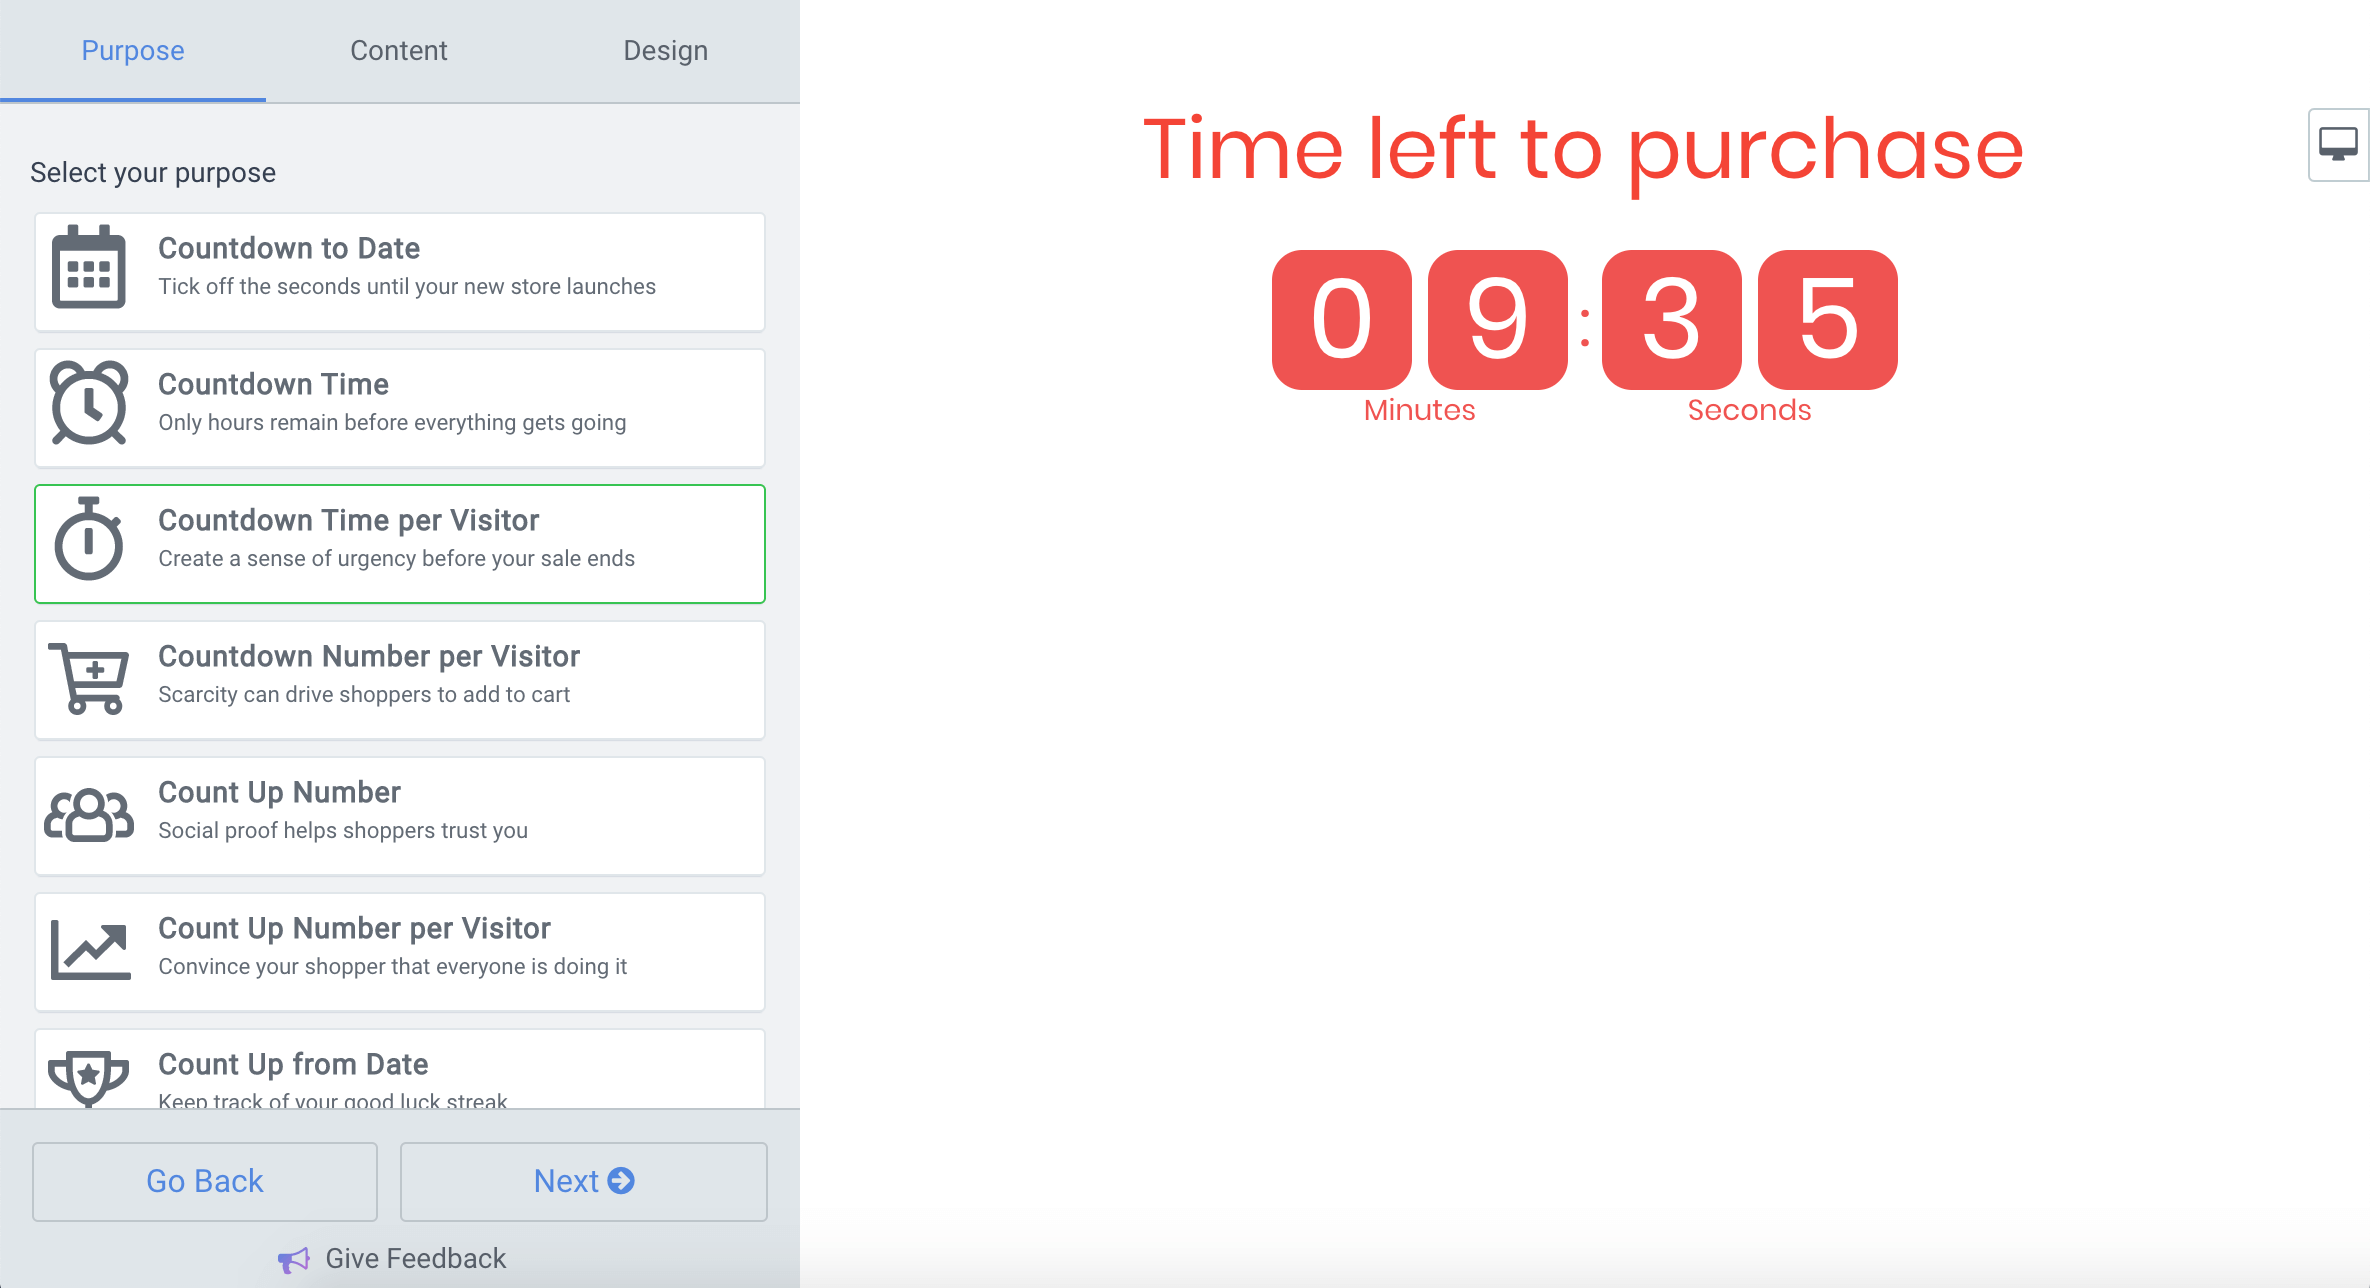The image size is (2370, 1288).
Task: Click the Time left to purchase heading
Action: click(1583, 150)
